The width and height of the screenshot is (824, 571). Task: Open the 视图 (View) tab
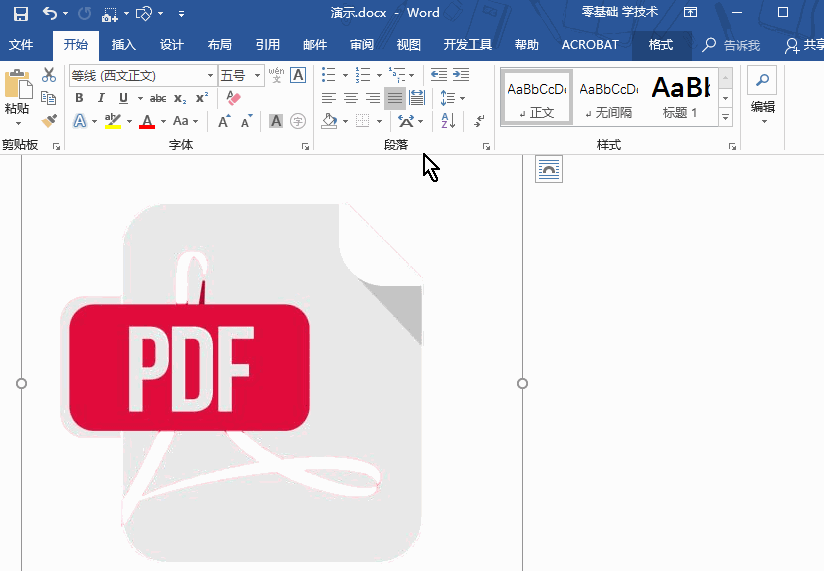coord(408,45)
